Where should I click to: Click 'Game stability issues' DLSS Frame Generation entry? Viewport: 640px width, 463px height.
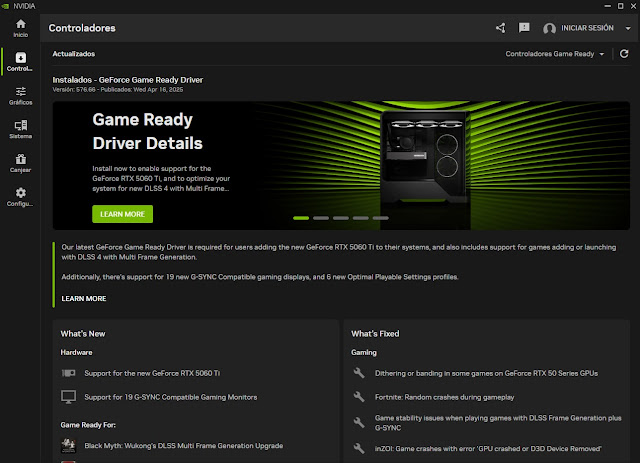pyautogui.click(x=498, y=423)
